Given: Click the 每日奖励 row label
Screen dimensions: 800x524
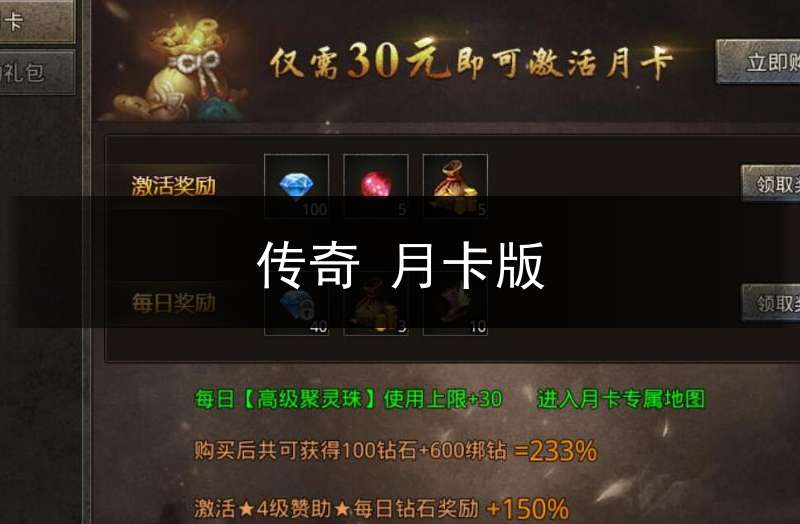Looking at the screenshot, I should coord(173,303).
